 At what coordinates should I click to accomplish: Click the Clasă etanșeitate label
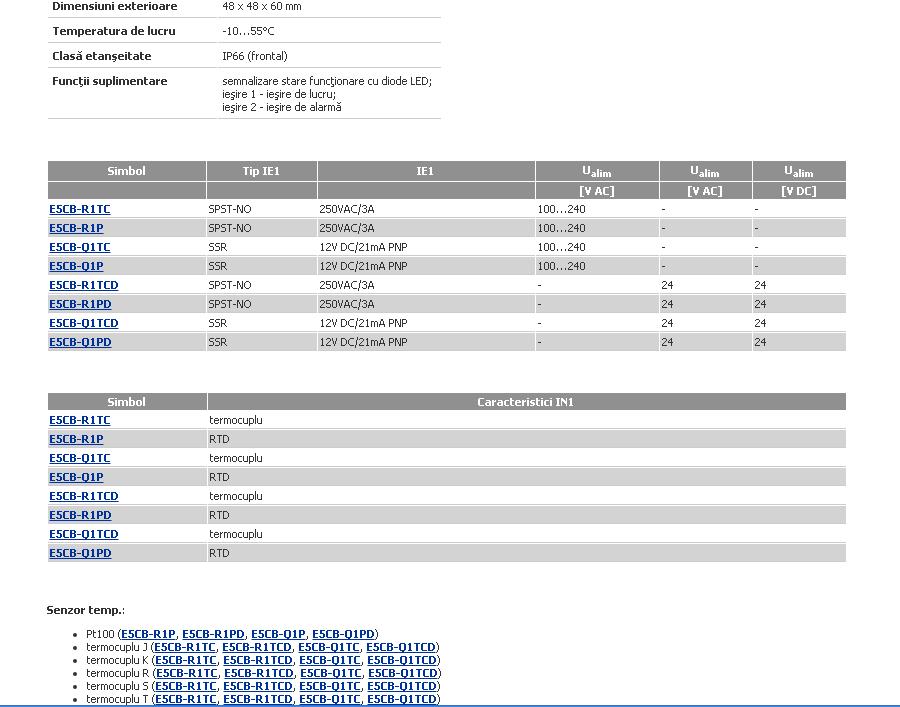(x=102, y=56)
